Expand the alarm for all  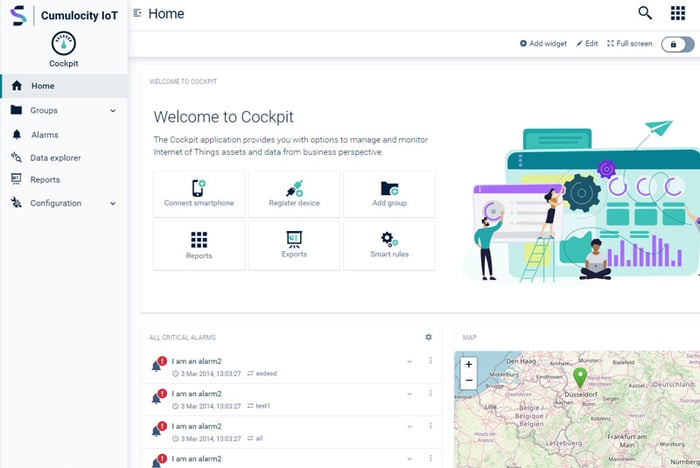pos(409,426)
